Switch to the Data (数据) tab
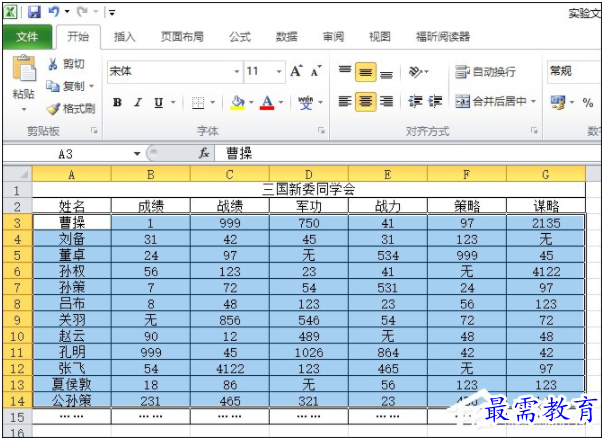606x441 pixels. tap(286, 37)
